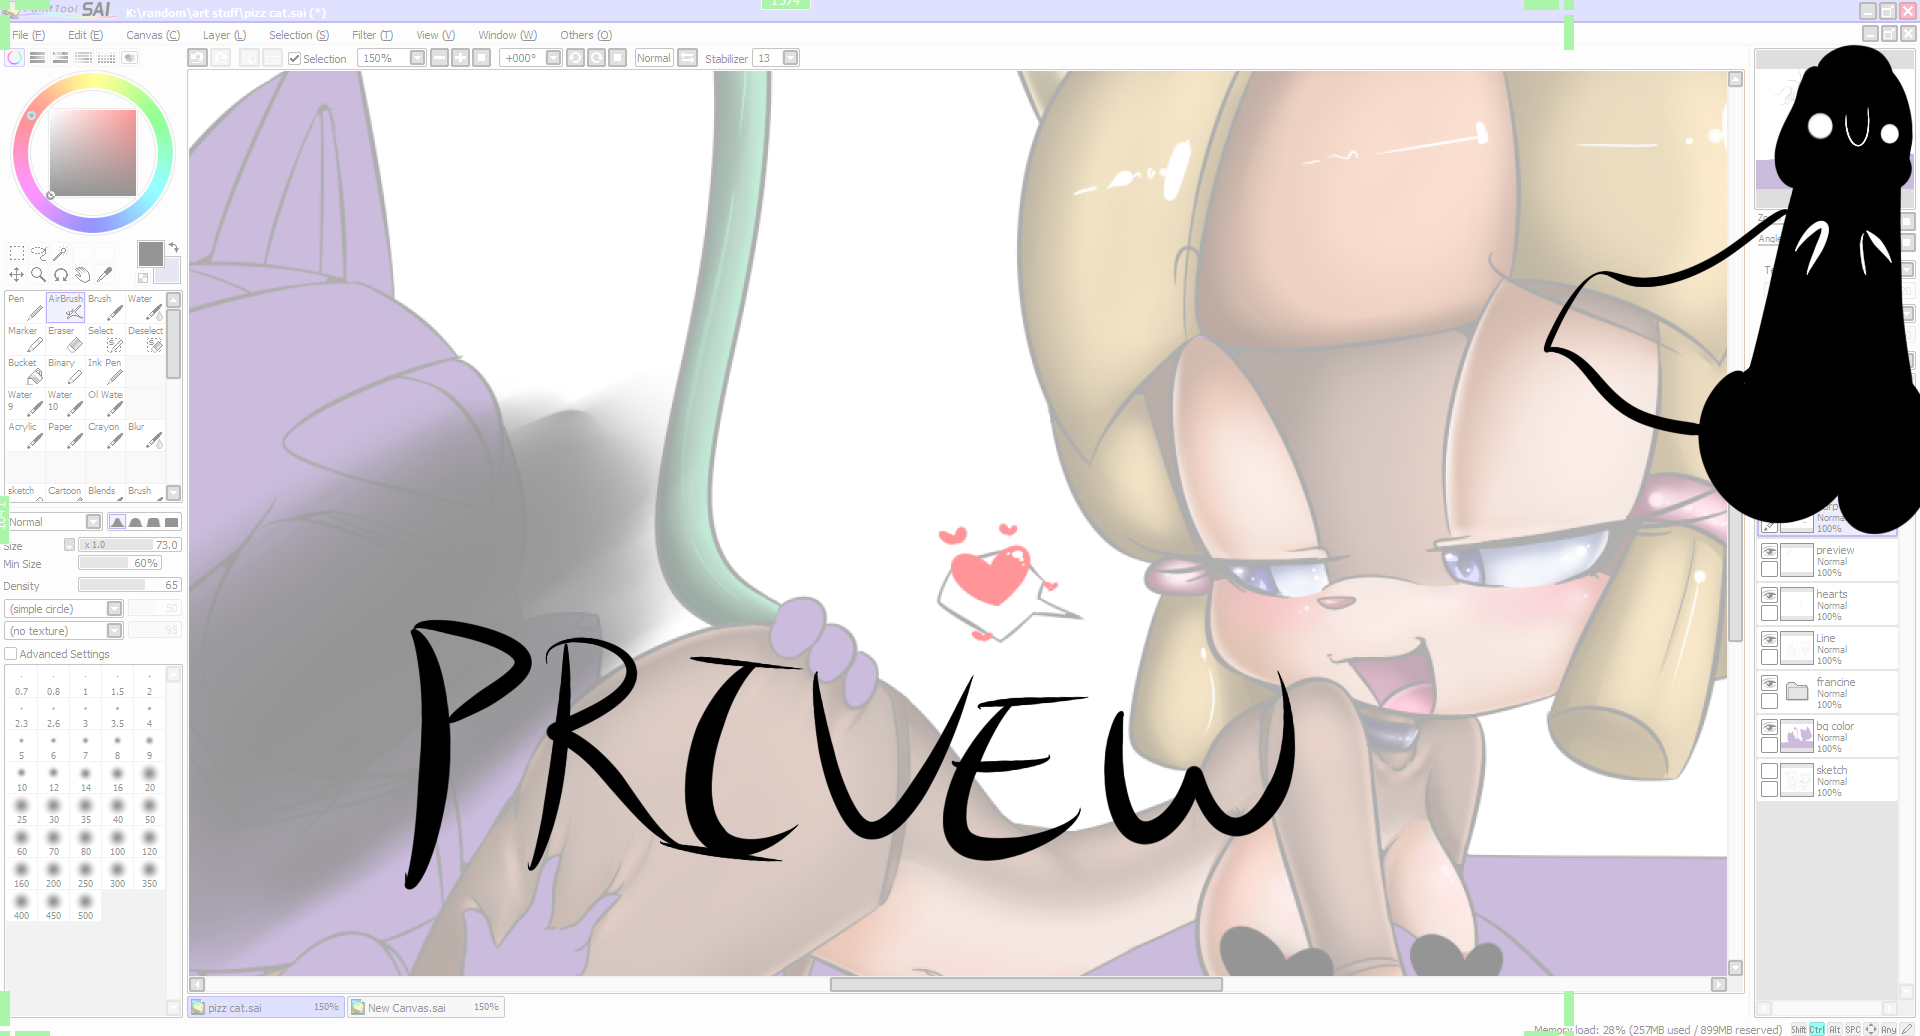Flip the canvas view horizontally
Viewport: 1920px width, 1036px height.
(688, 58)
